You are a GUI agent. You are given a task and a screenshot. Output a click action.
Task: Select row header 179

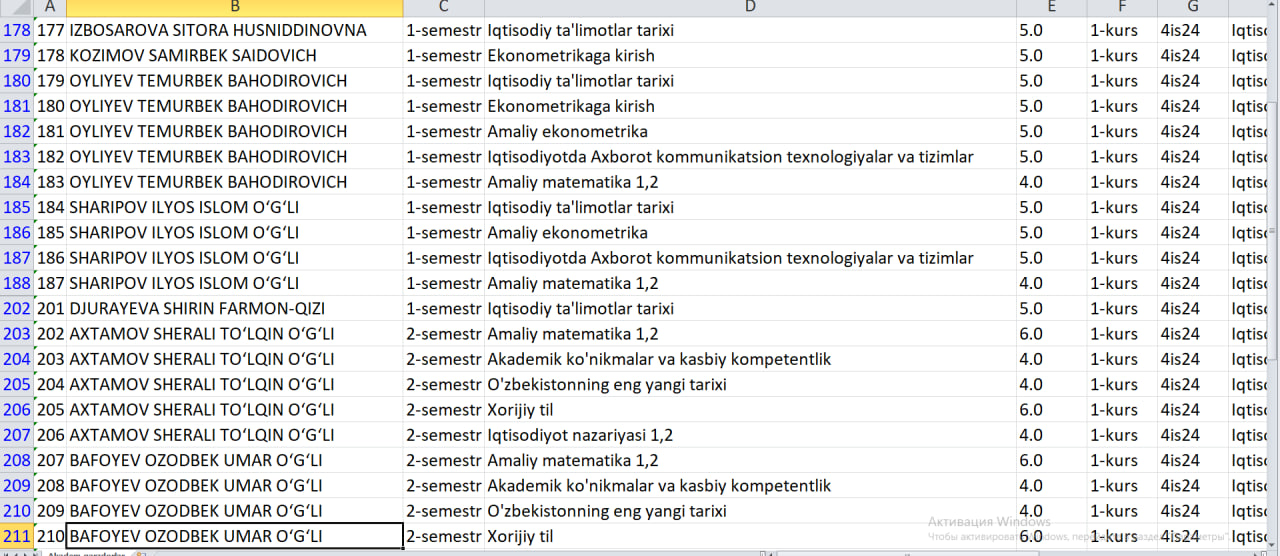[16, 56]
